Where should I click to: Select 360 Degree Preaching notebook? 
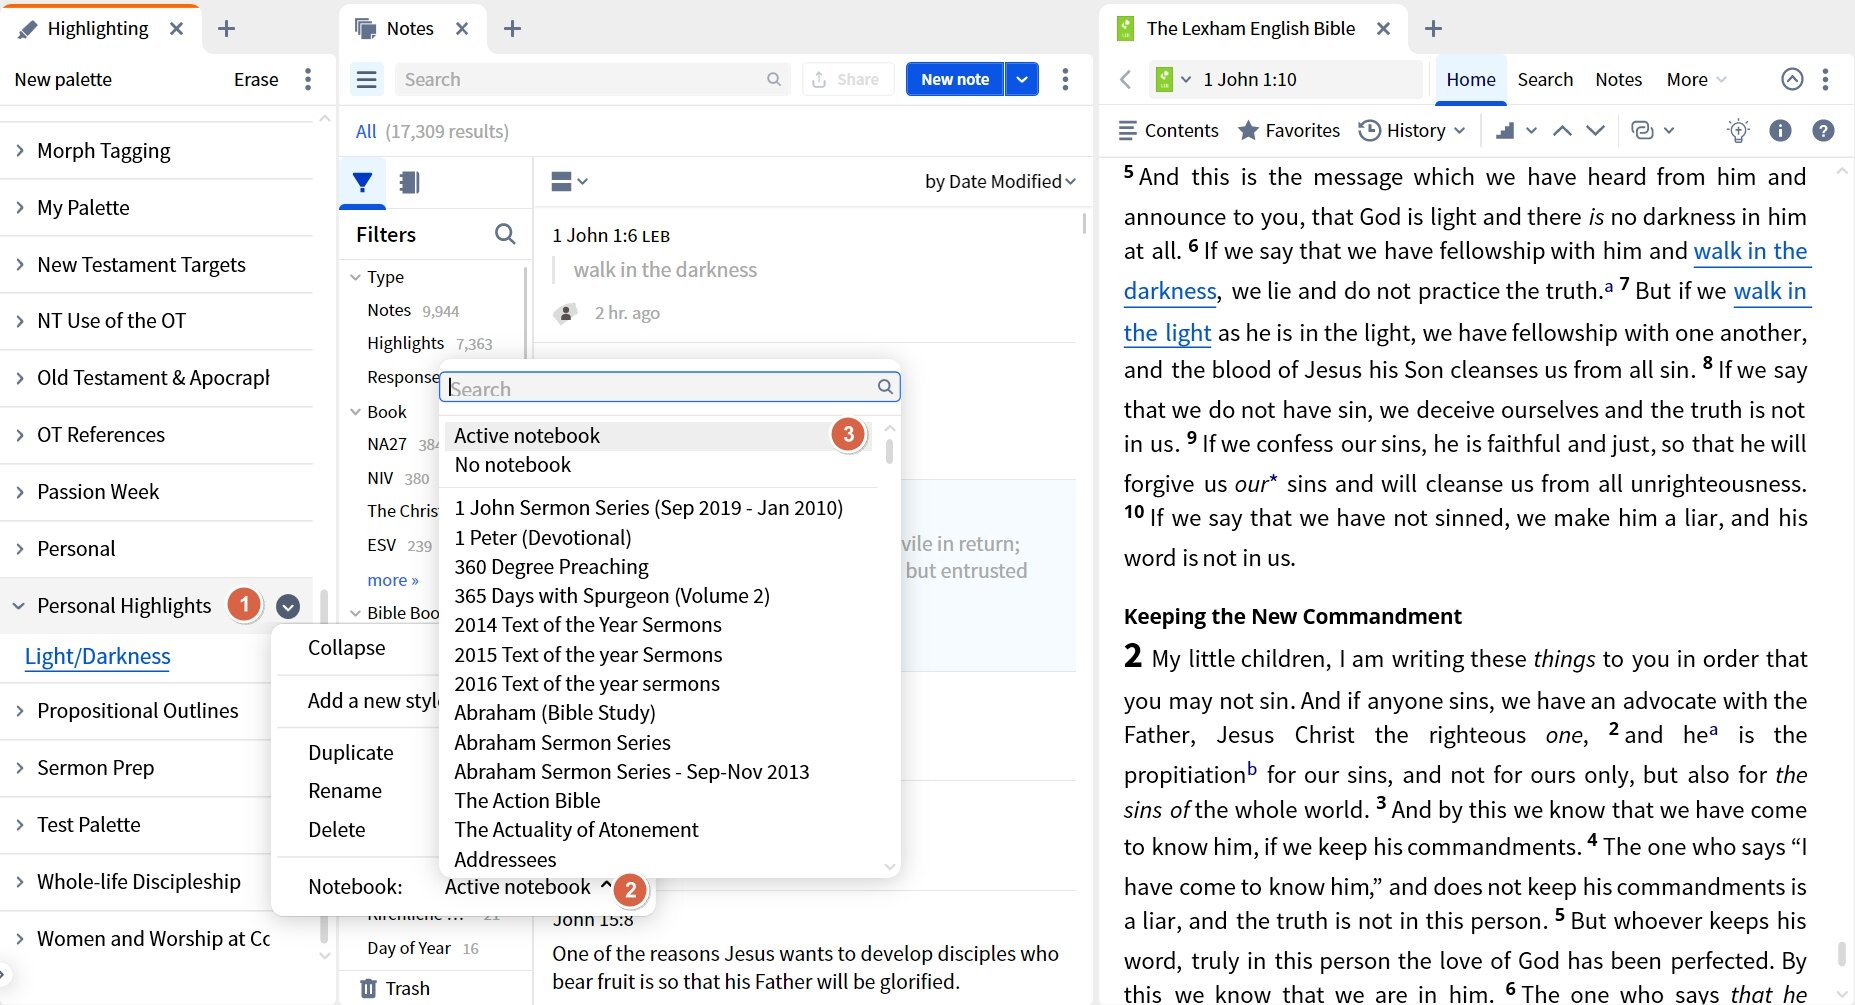pos(551,566)
